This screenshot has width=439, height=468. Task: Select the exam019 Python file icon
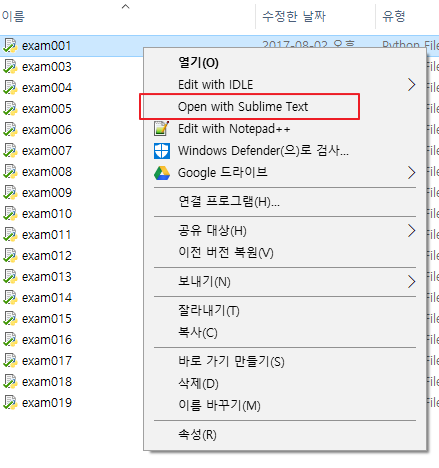click(x=10, y=403)
